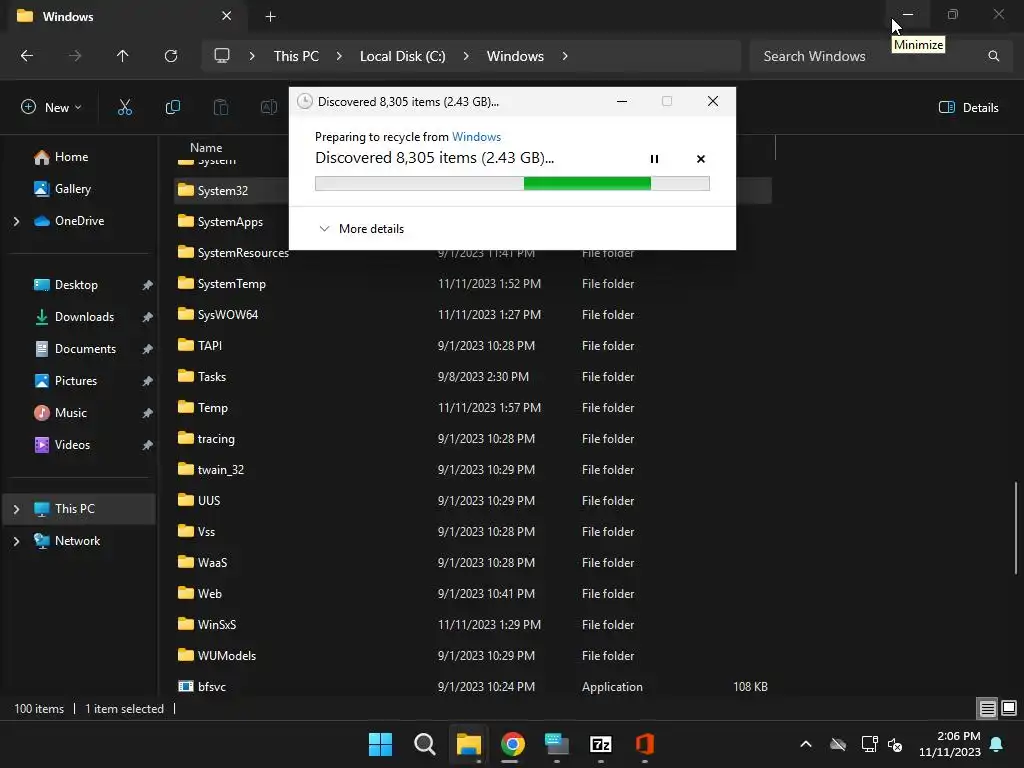1024x768 pixels.
Task: Click the Windows link in dialog
Action: pos(476,136)
